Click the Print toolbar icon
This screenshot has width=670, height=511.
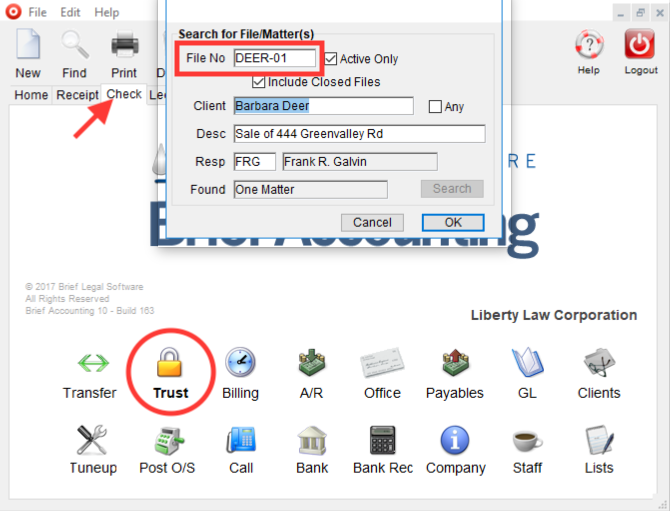124,45
